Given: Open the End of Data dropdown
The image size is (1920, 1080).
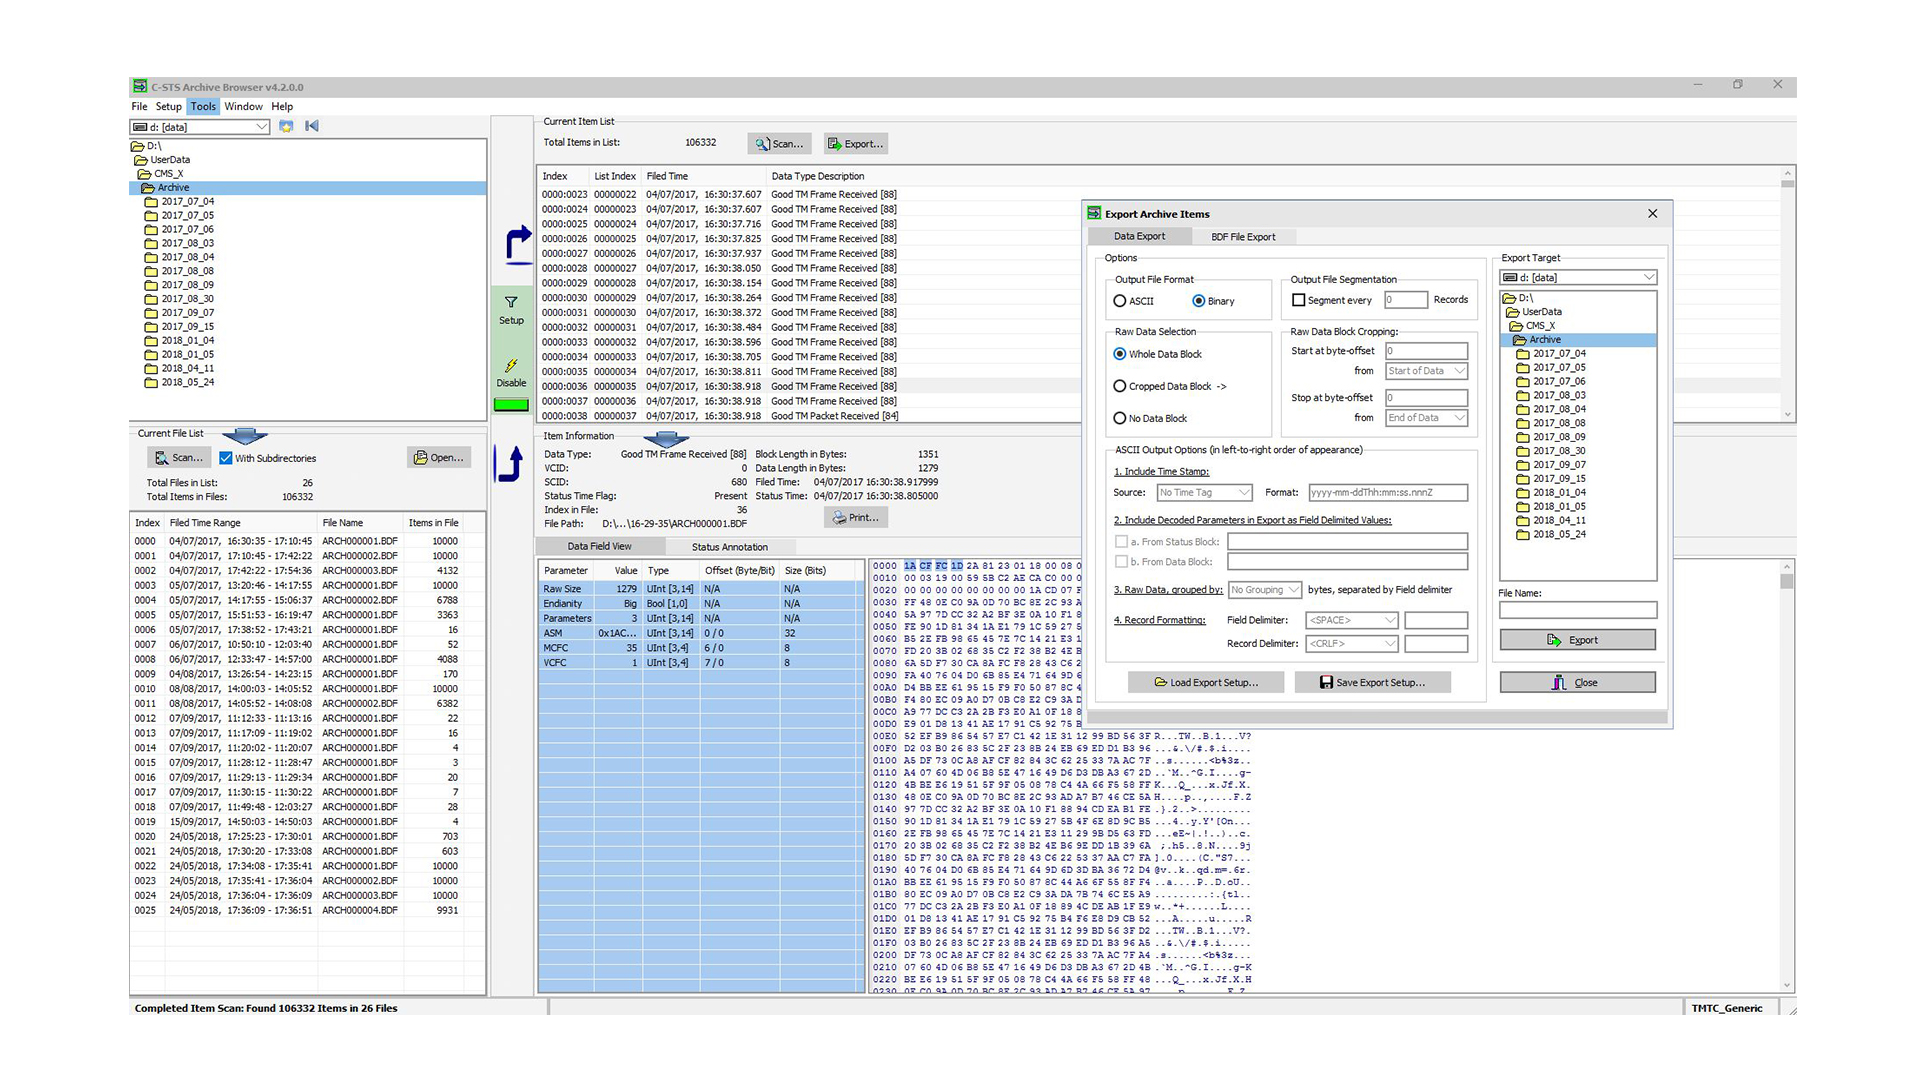Looking at the screenshot, I should point(1426,418).
